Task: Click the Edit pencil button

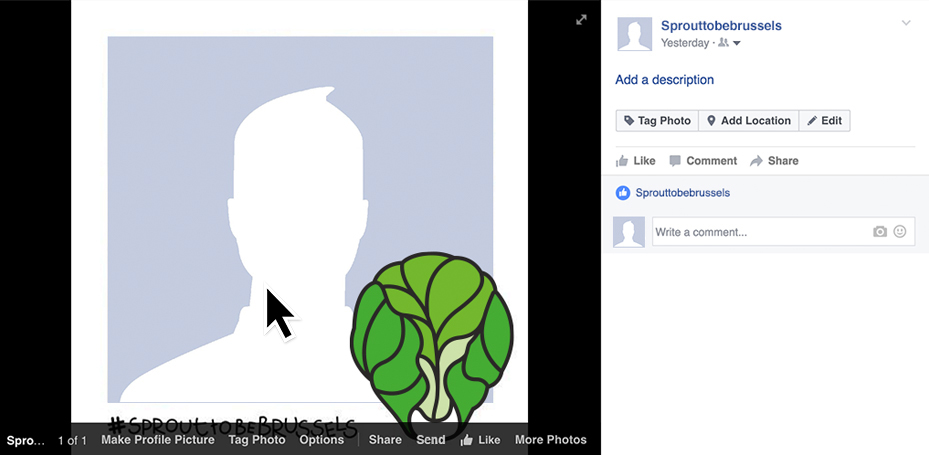Action: click(825, 121)
